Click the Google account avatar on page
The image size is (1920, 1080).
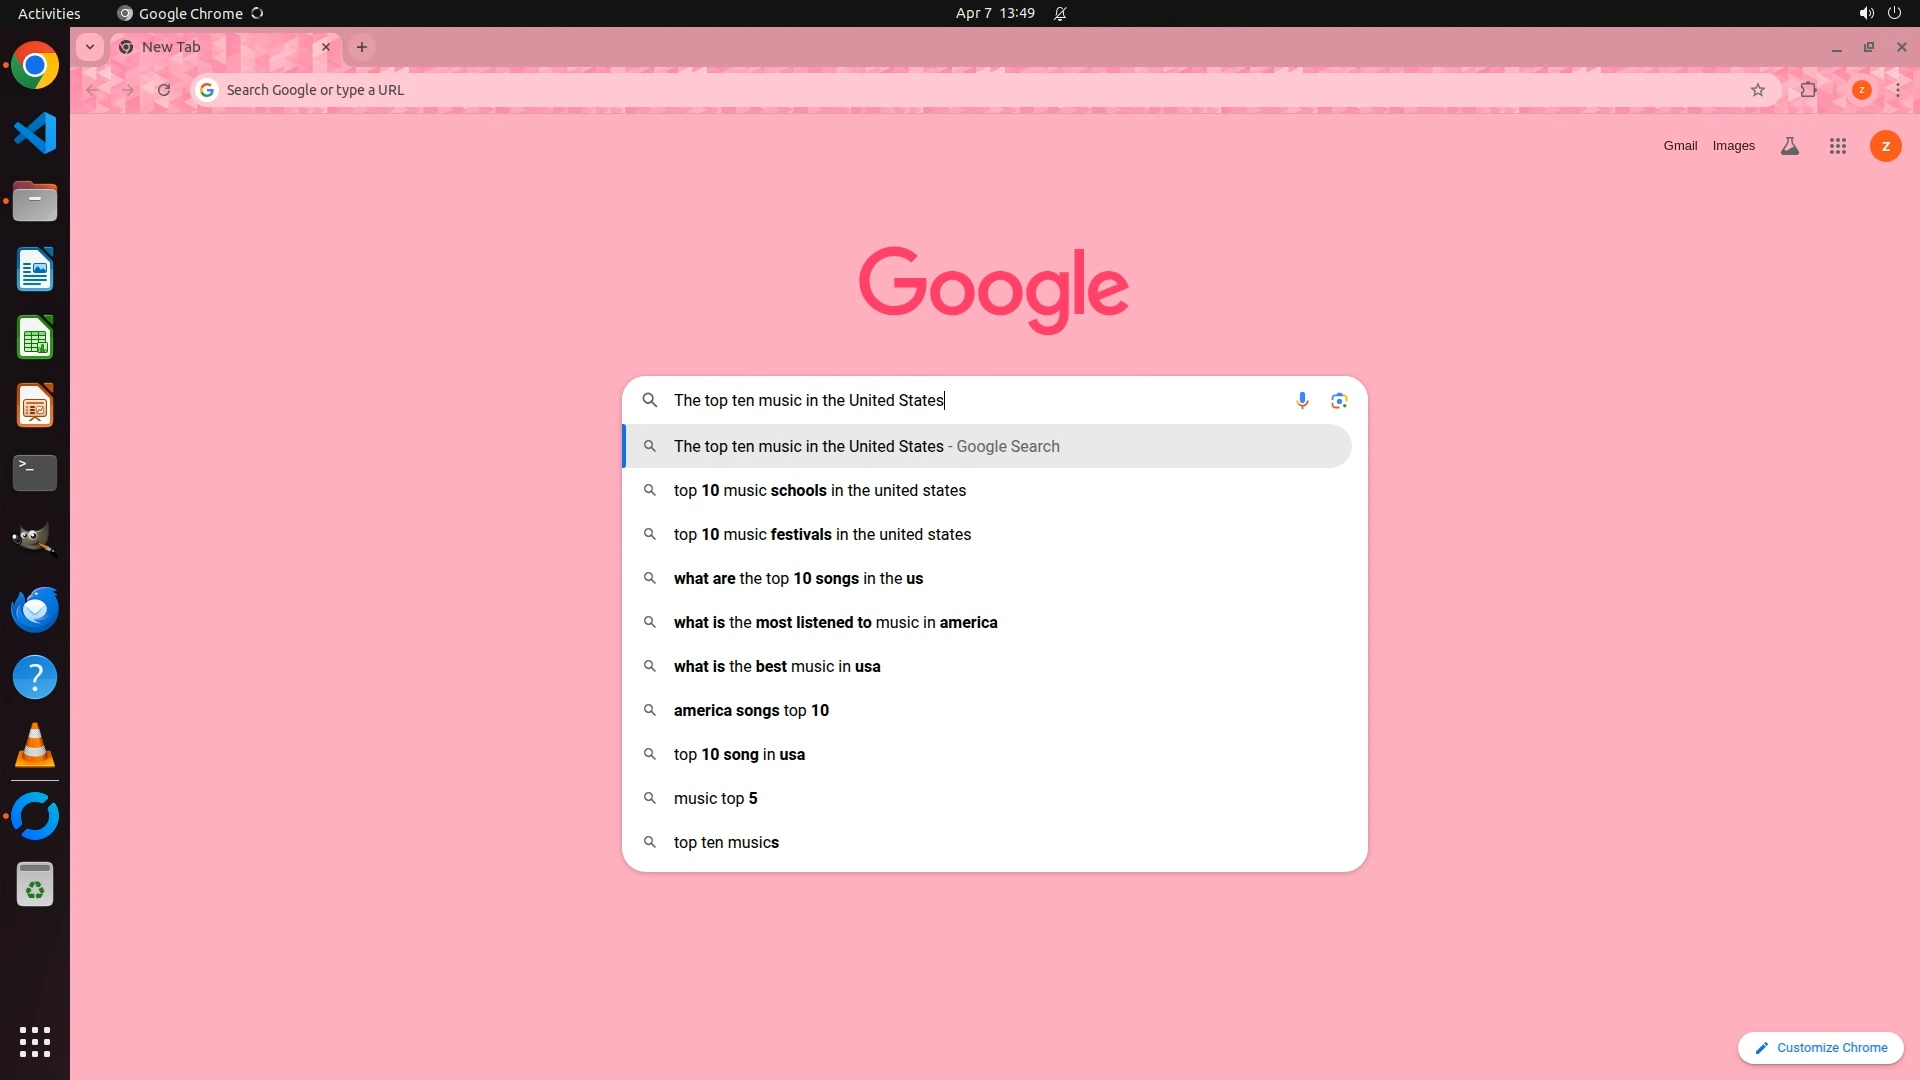tap(1885, 146)
